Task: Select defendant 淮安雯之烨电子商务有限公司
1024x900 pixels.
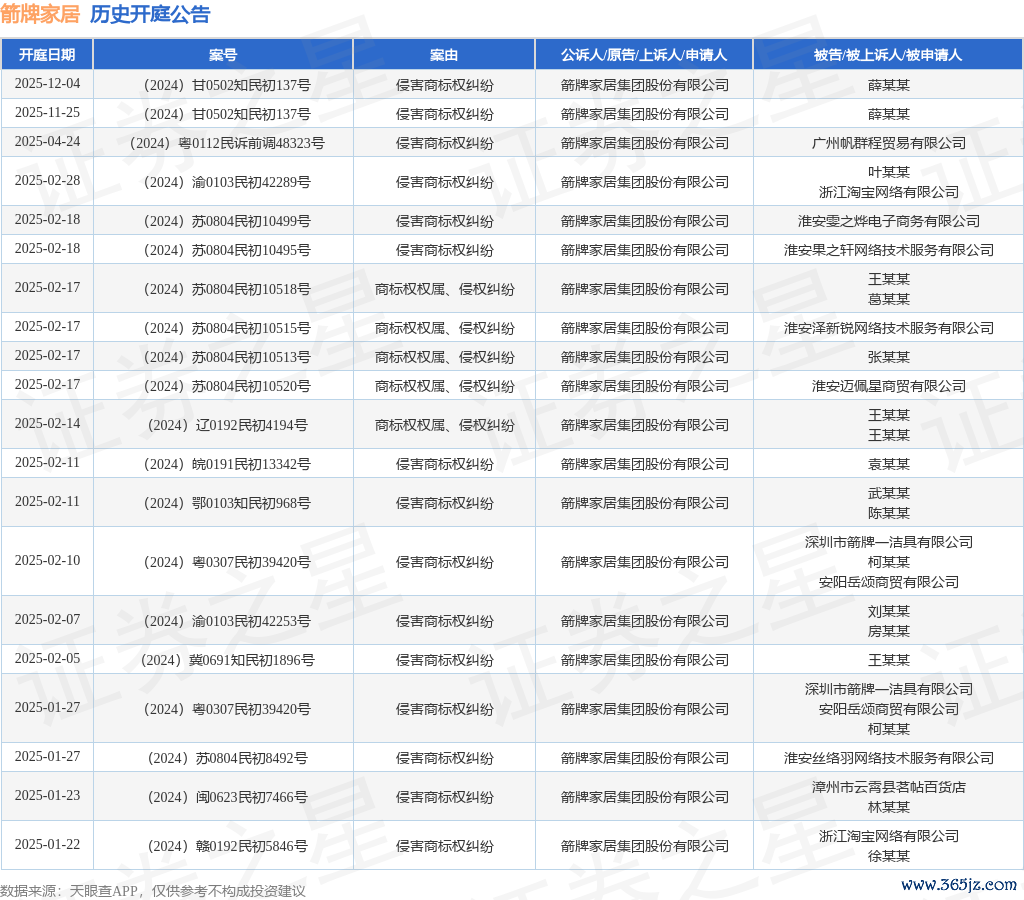Action: 888,221
